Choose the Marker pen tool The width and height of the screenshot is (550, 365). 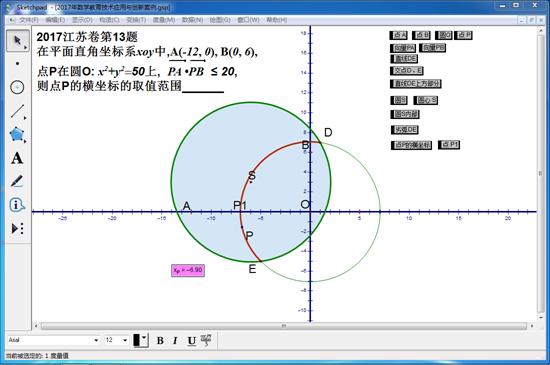tap(17, 181)
